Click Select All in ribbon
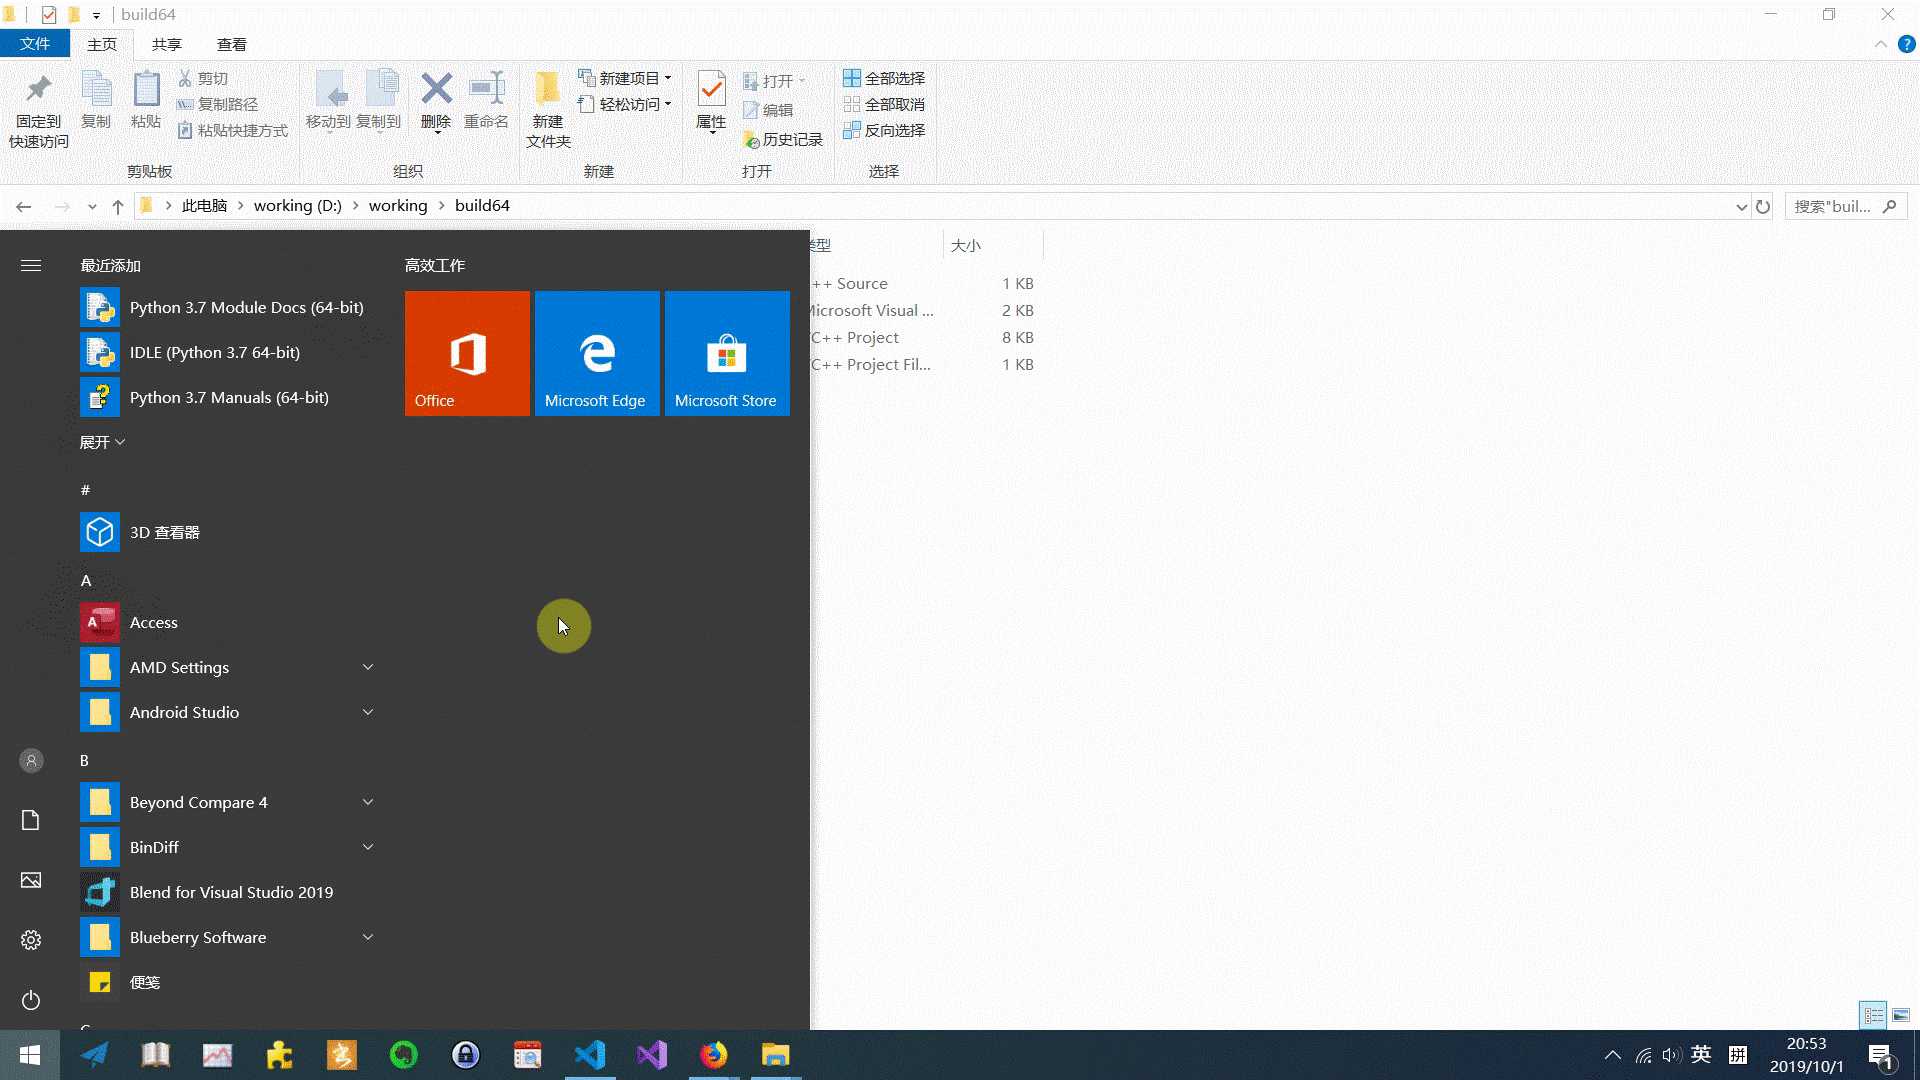The width and height of the screenshot is (1920, 1080). [884, 78]
